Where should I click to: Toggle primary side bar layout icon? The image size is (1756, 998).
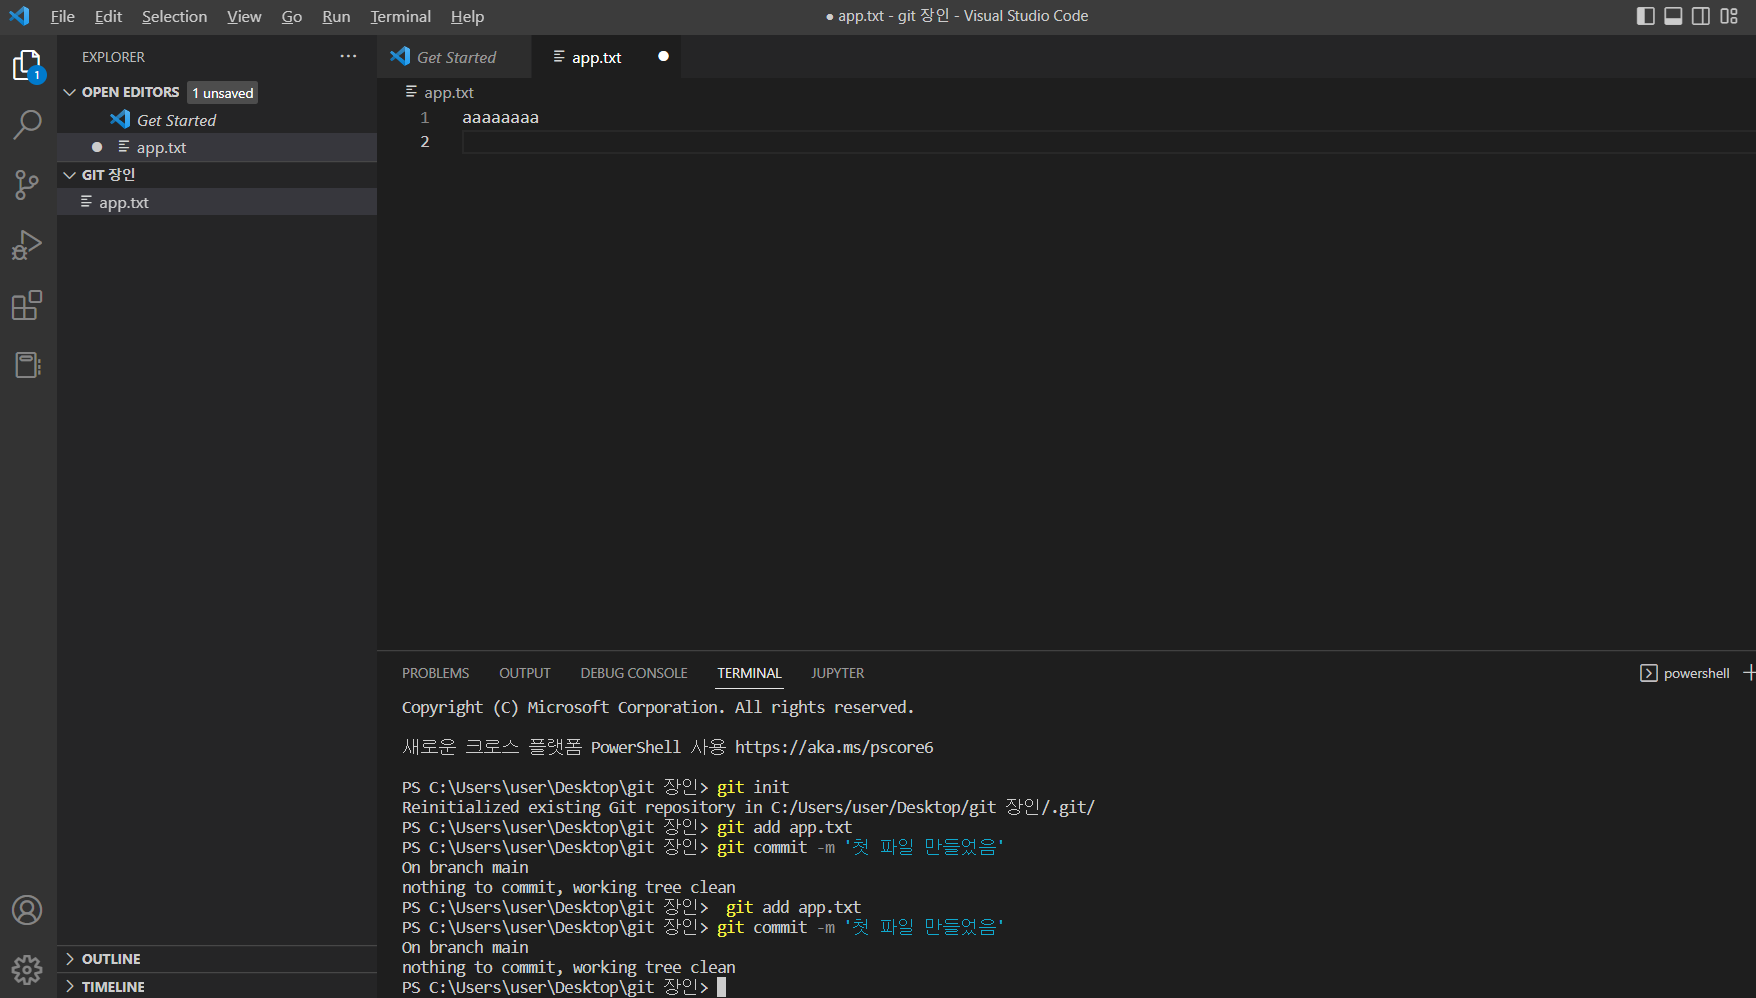click(1645, 16)
